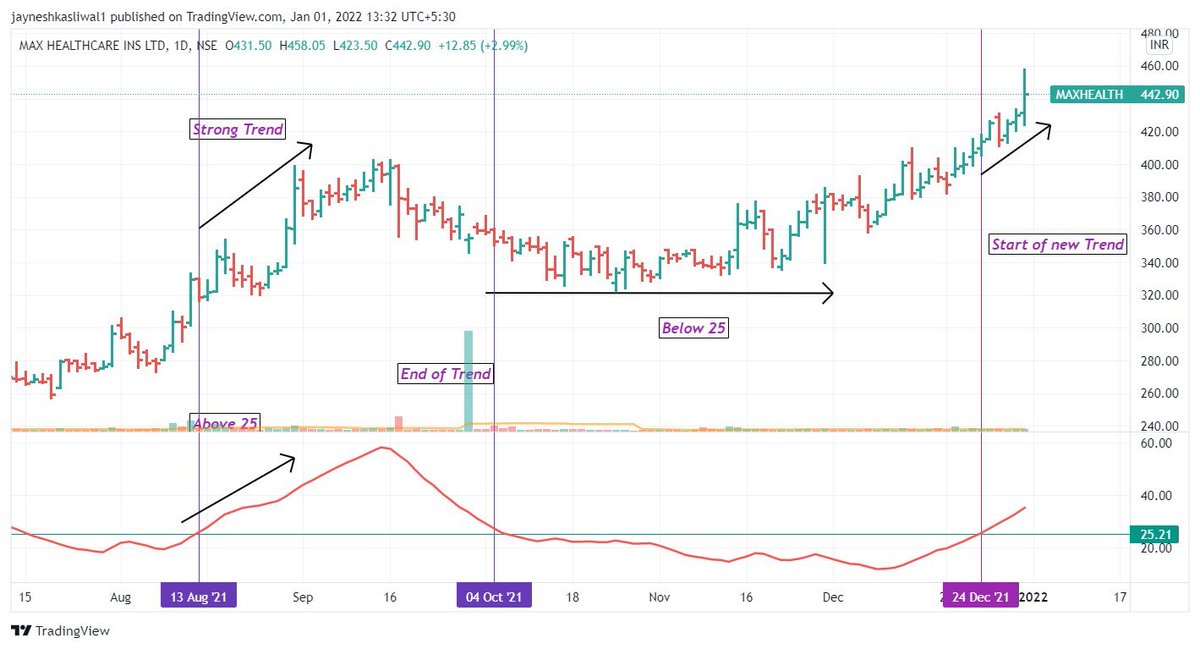Select the 'Strong Trend' annotation label

[x=238, y=129]
